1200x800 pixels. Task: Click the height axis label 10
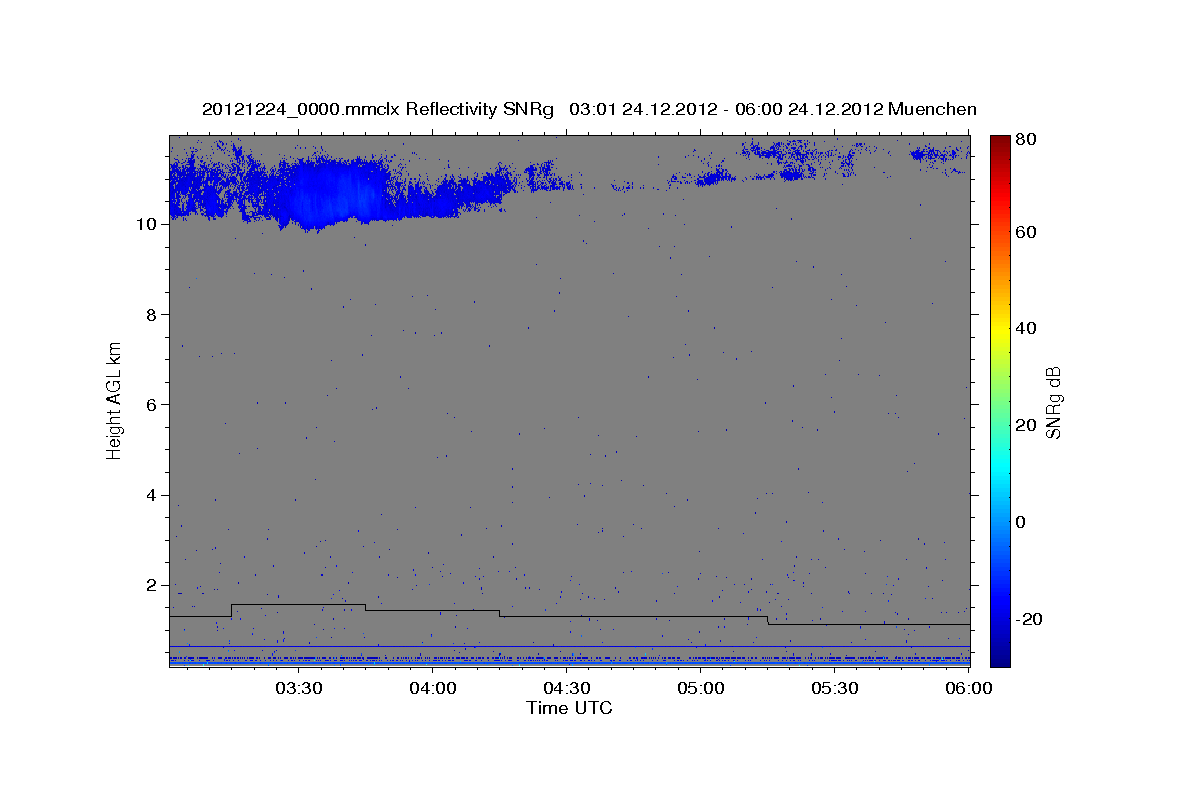pos(147,224)
